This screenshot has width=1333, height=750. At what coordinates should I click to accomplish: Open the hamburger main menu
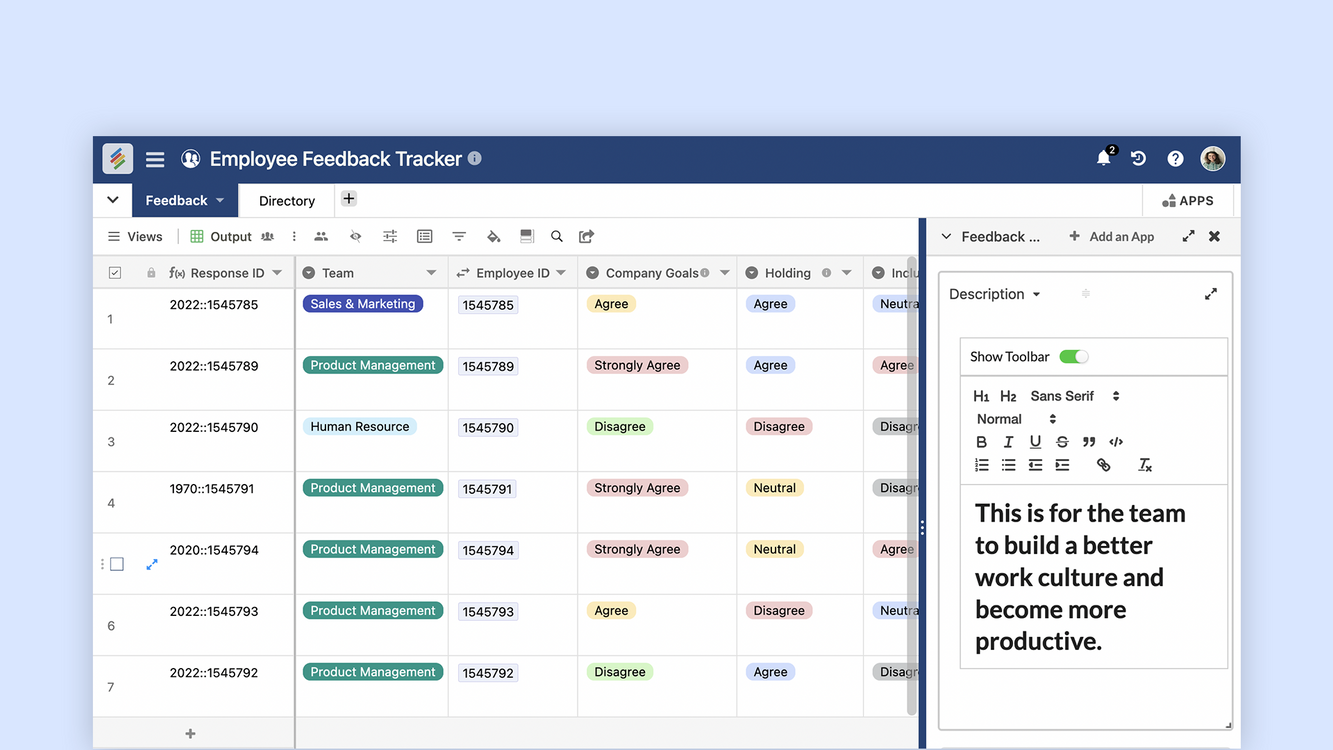[x=155, y=159]
